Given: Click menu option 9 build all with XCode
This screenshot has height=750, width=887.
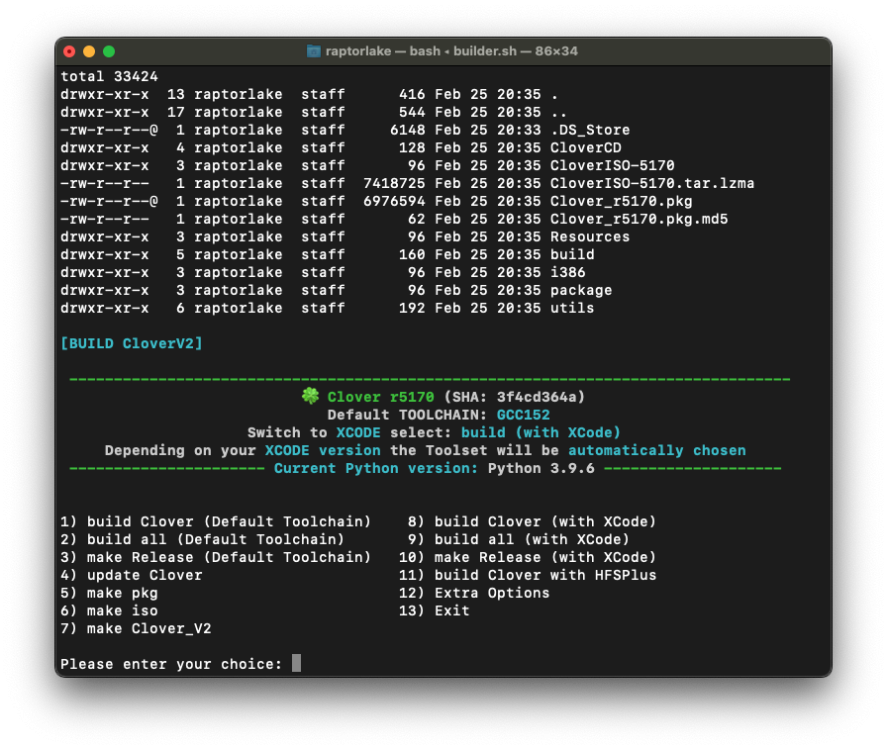Looking at the screenshot, I should (519, 540).
